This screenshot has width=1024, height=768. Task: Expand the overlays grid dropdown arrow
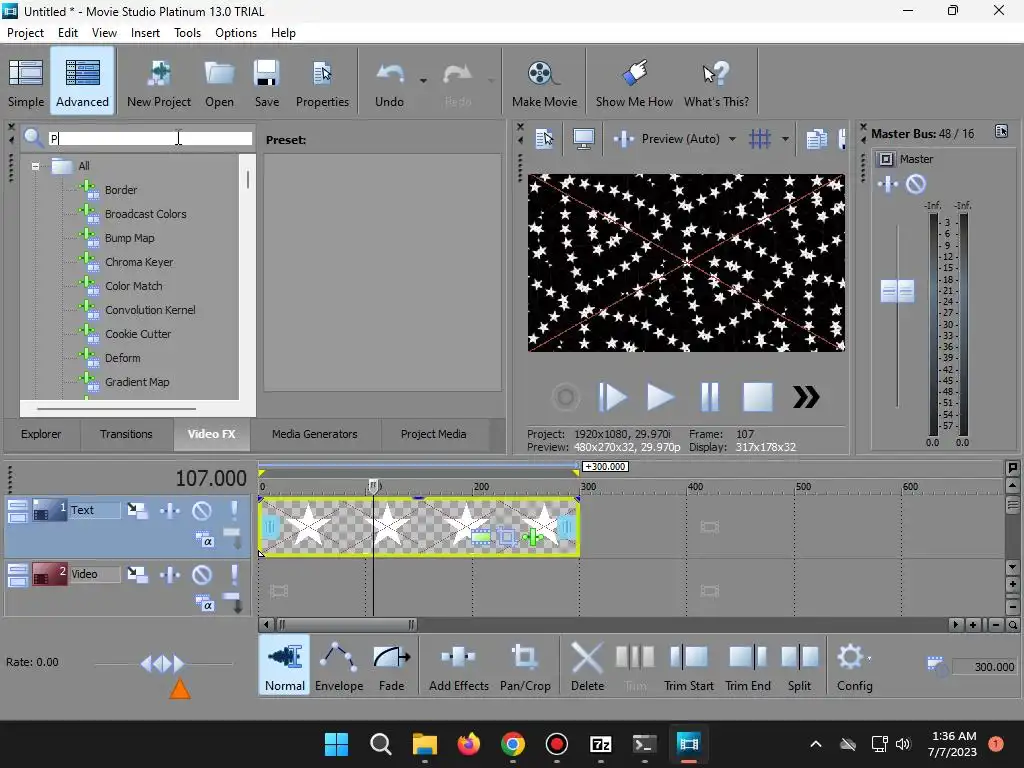point(785,138)
